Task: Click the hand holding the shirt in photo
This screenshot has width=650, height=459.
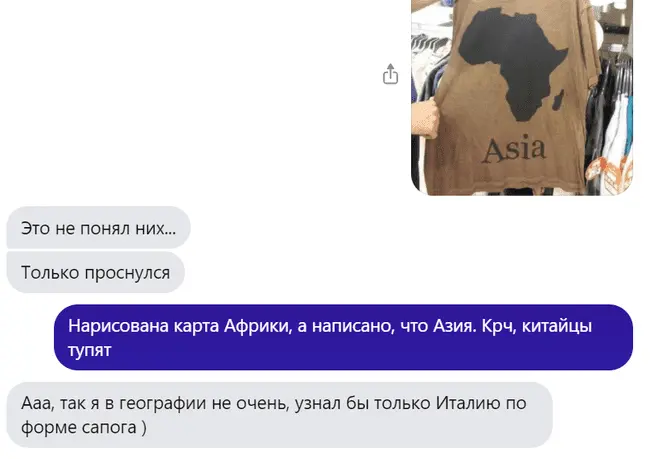Action: tap(424, 117)
